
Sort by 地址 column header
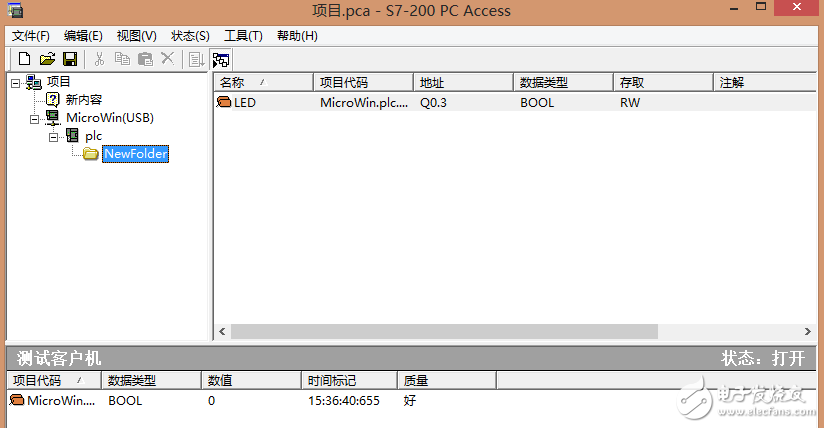(464, 83)
